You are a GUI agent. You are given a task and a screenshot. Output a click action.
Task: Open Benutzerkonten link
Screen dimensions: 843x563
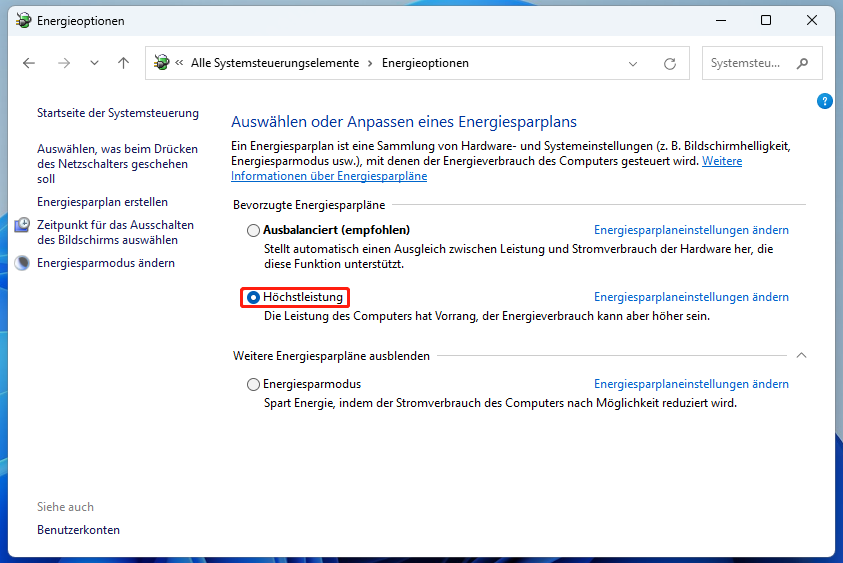(78, 530)
